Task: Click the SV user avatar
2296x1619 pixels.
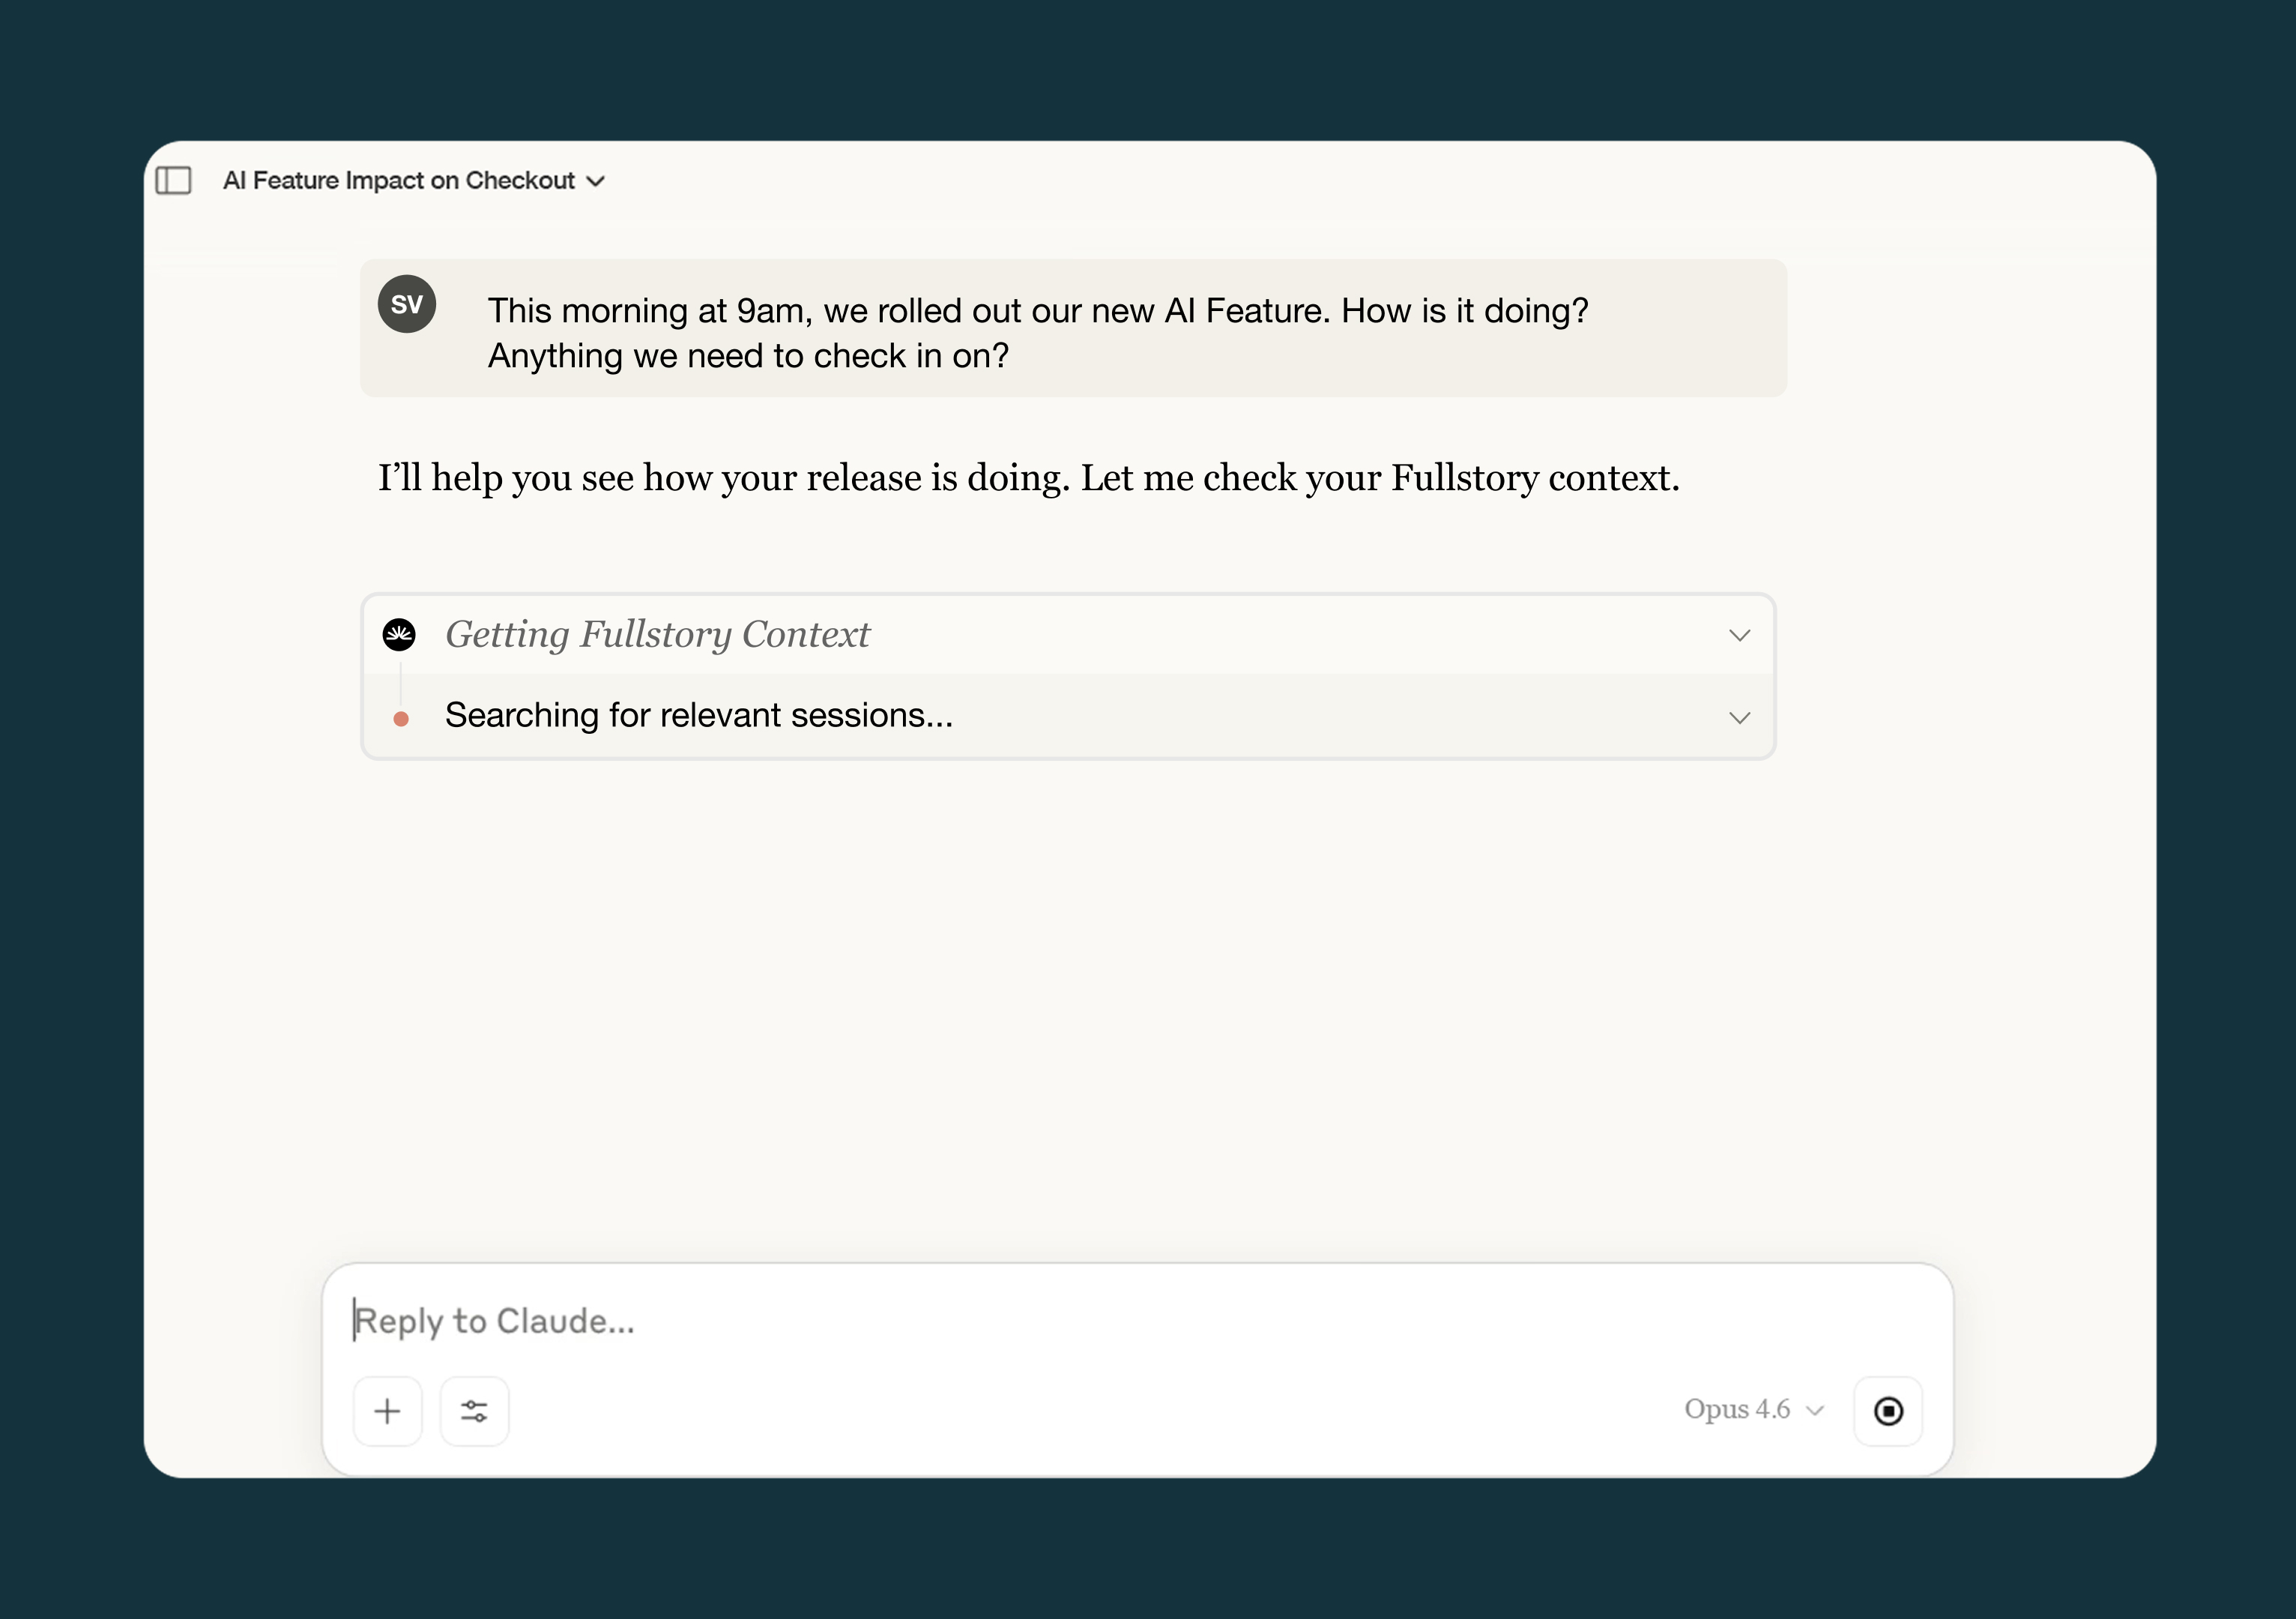Action: tap(407, 304)
